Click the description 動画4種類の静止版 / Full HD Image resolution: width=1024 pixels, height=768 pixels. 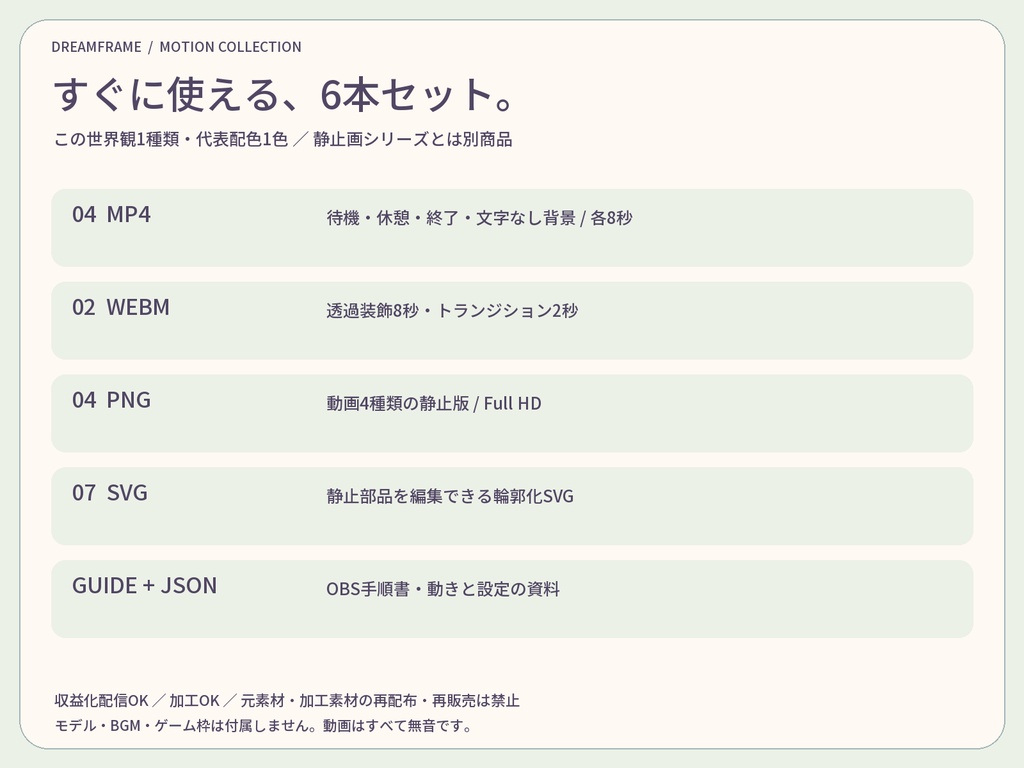pos(434,403)
